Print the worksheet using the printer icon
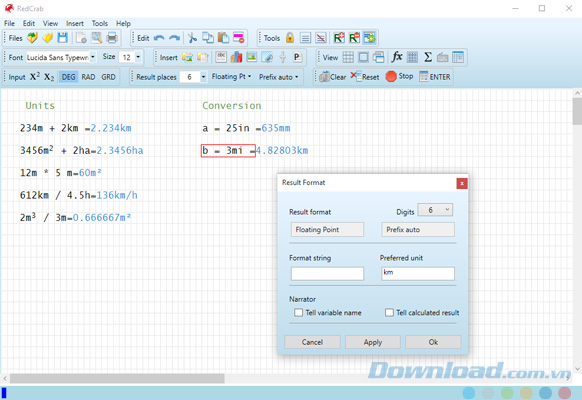 tap(112, 37)
